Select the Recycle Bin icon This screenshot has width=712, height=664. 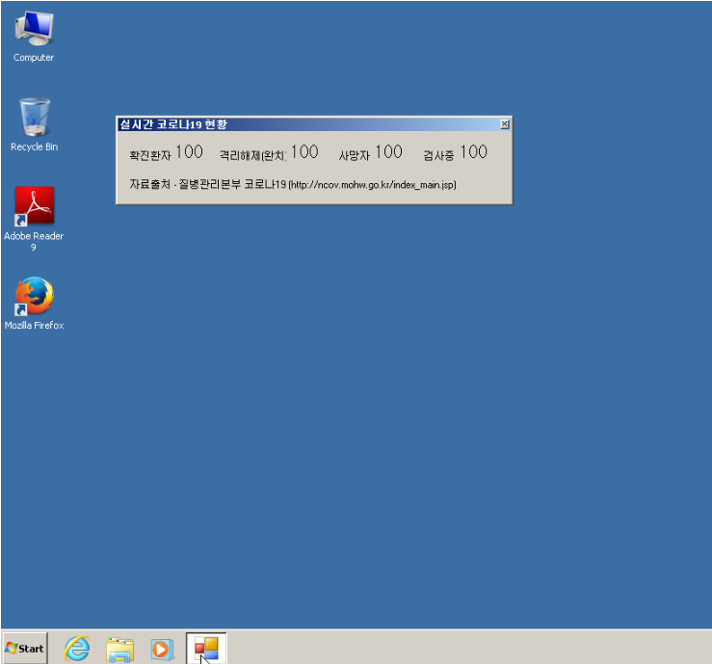coord(34,120)
